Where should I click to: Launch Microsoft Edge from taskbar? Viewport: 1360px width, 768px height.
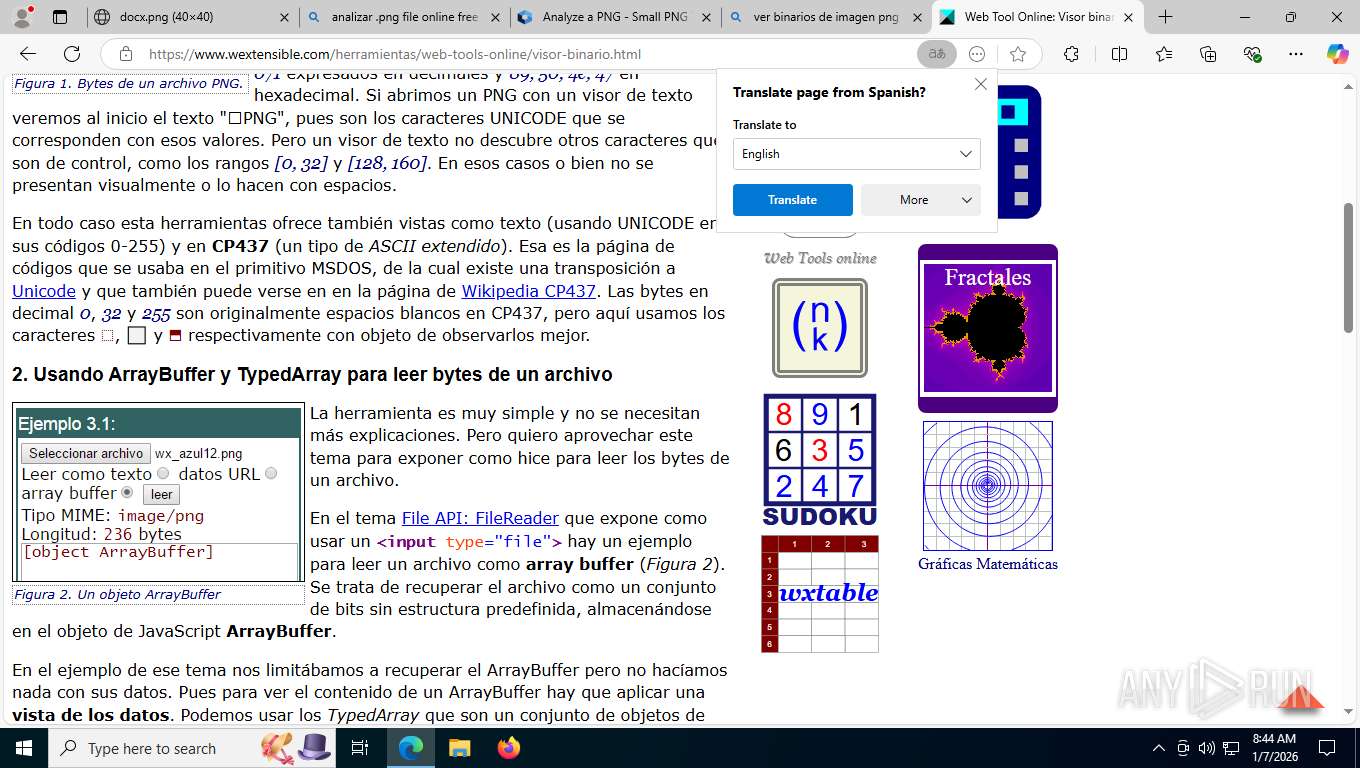(x=410, y=748)
